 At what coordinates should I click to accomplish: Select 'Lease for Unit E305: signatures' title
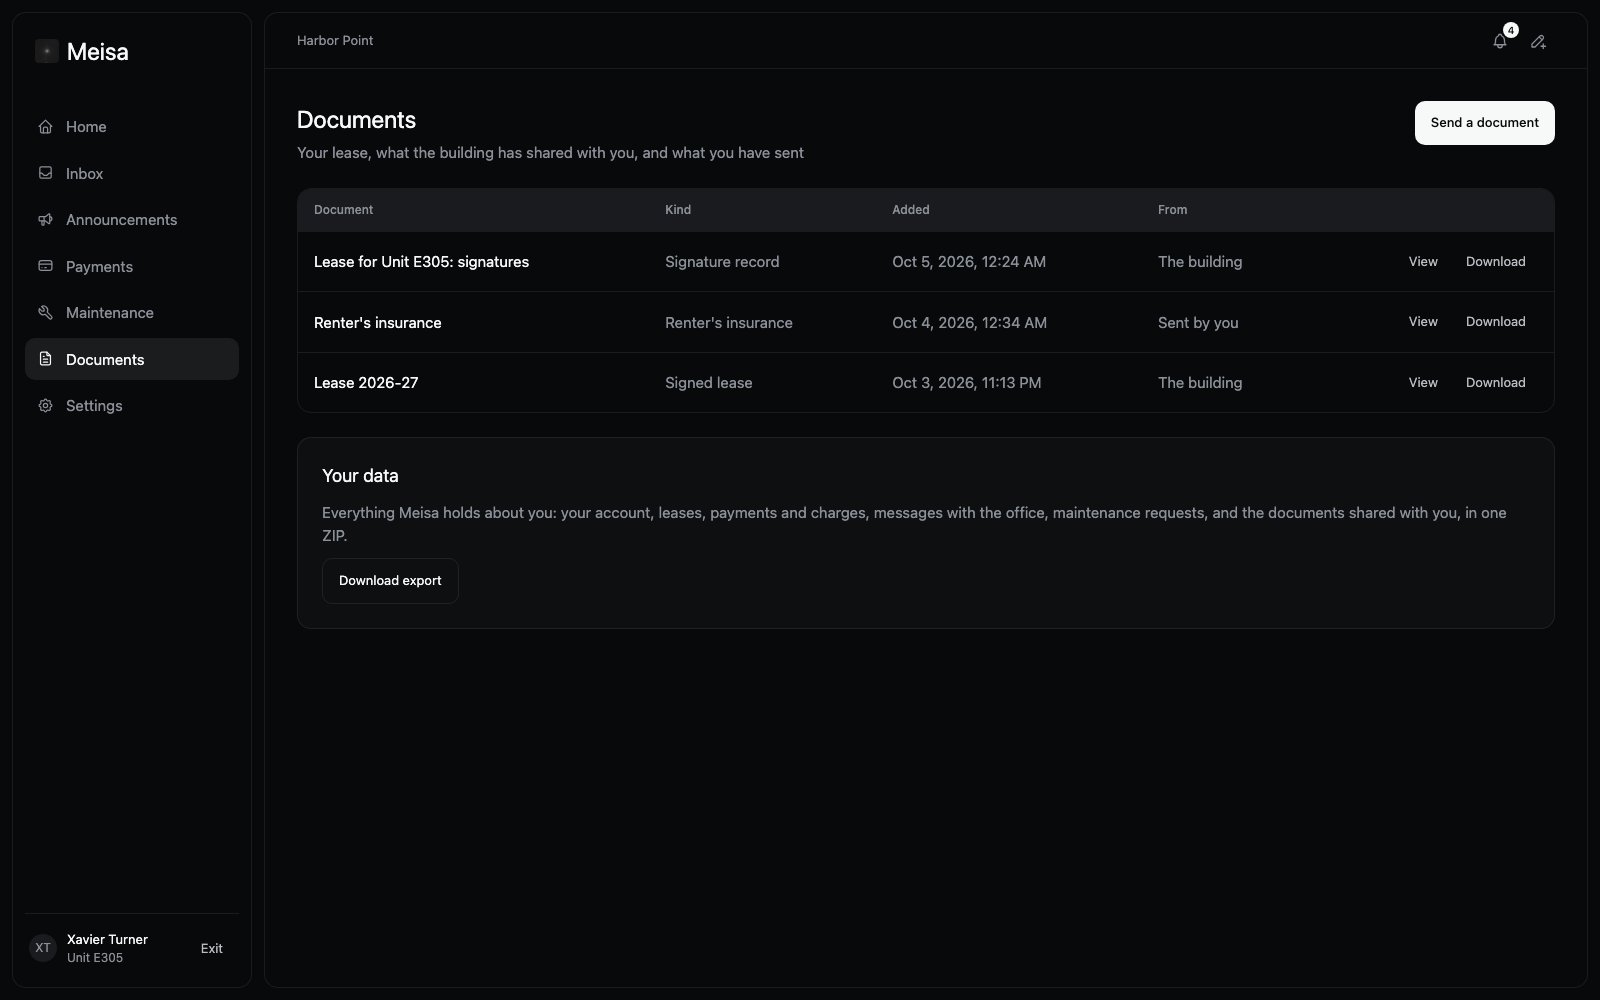coord(421,262)
